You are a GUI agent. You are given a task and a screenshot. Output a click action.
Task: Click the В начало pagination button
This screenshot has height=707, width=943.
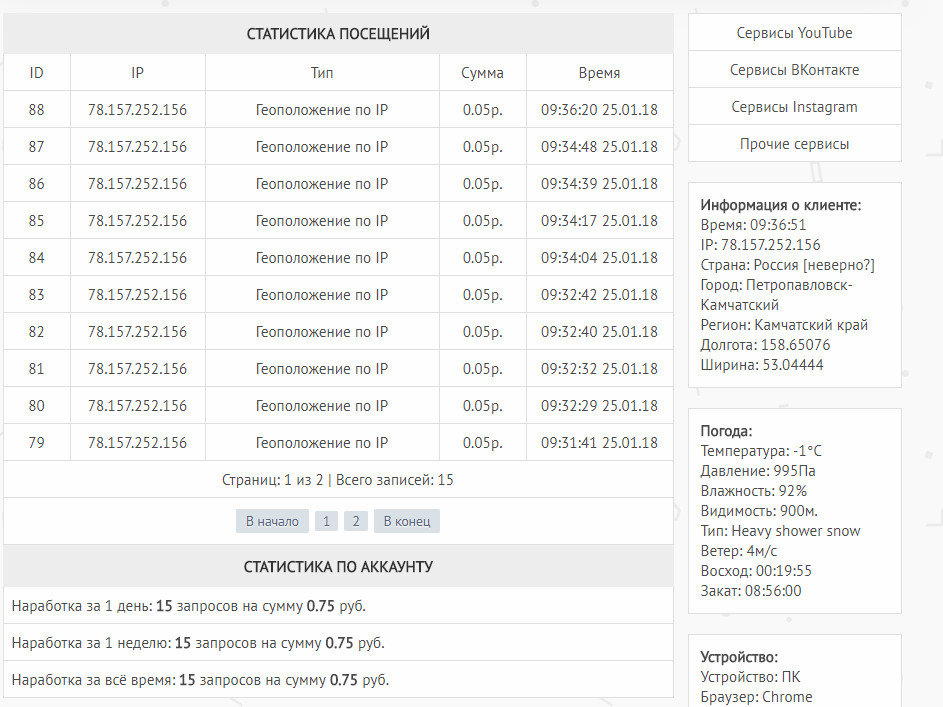pyautogui.click(x=272, y=521)
